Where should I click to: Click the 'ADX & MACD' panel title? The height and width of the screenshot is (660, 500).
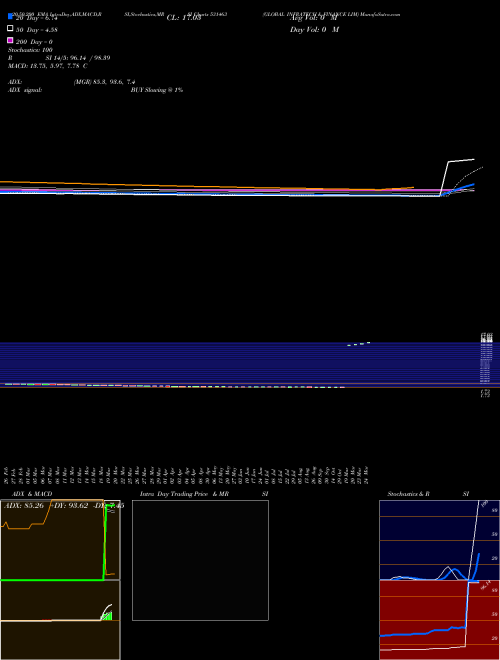[x=32, y=494]
